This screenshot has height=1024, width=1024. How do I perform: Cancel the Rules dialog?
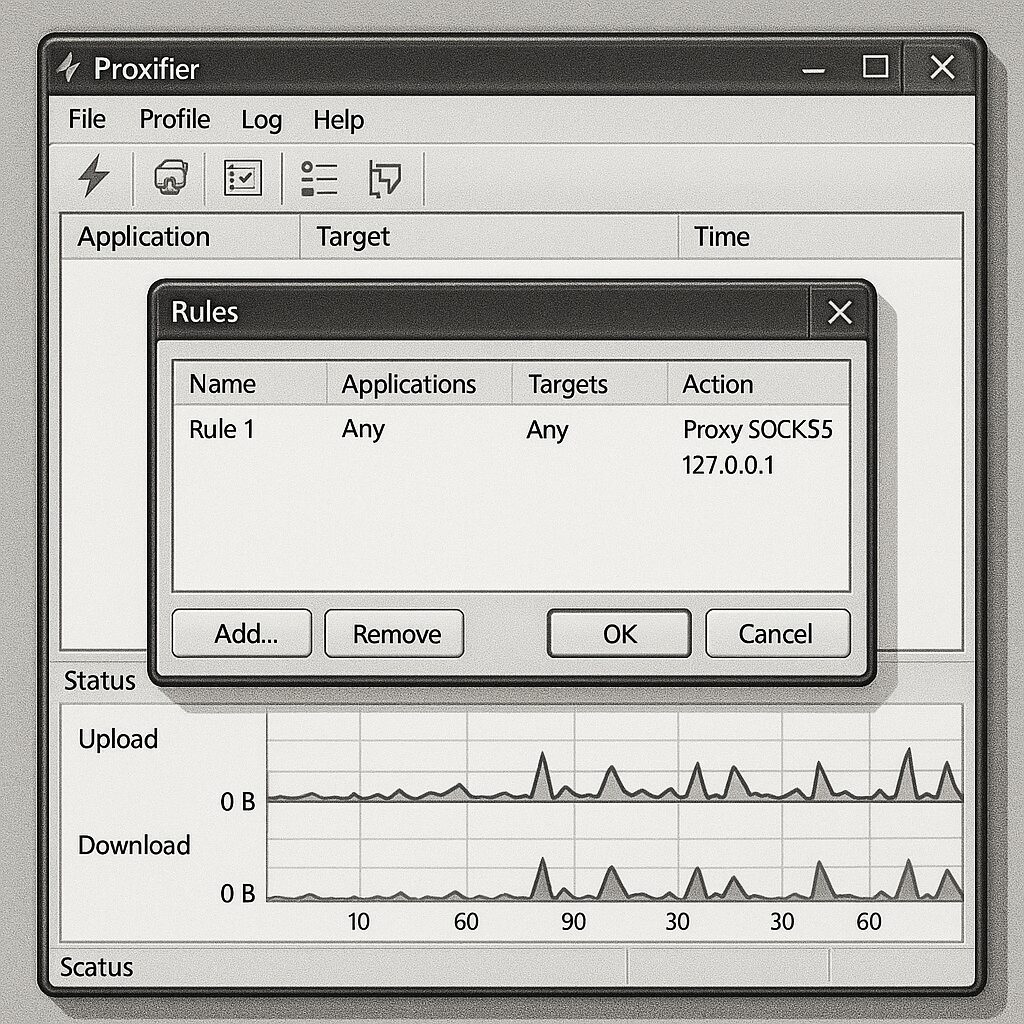778,633
